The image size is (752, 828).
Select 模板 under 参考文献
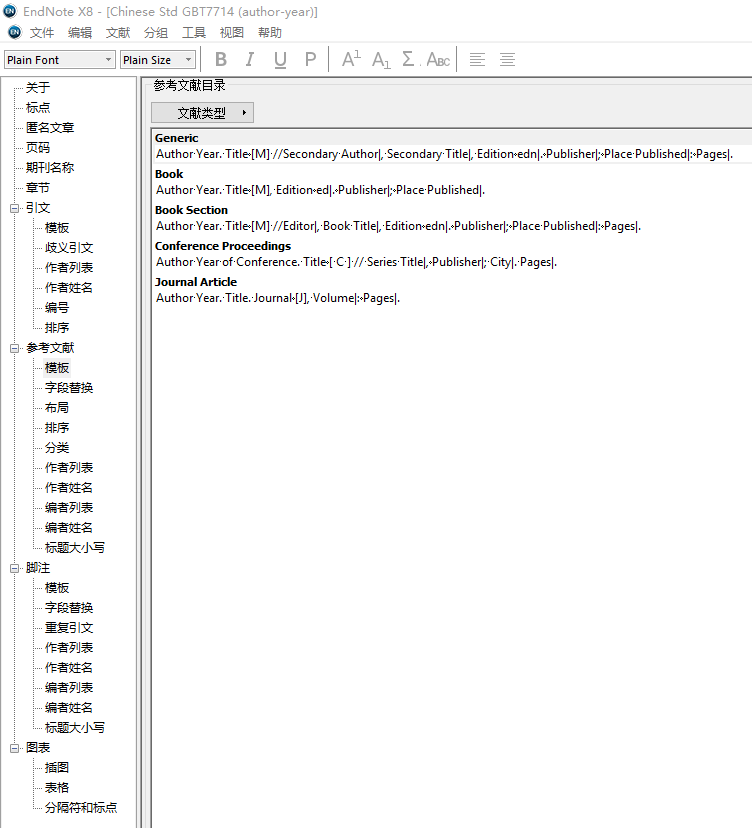[x=57, y=368]
